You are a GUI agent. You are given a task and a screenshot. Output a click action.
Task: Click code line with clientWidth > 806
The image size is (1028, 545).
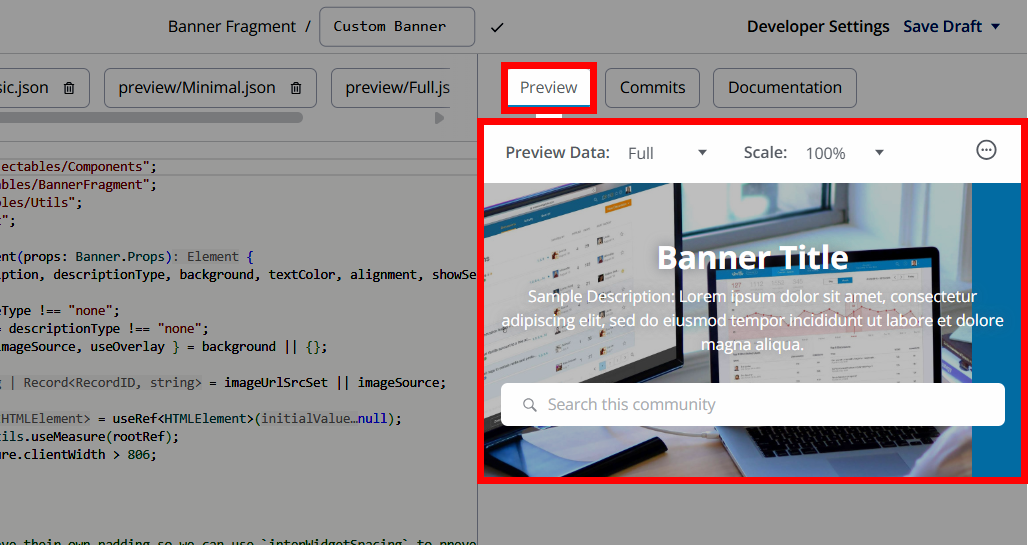pos(79,454)
